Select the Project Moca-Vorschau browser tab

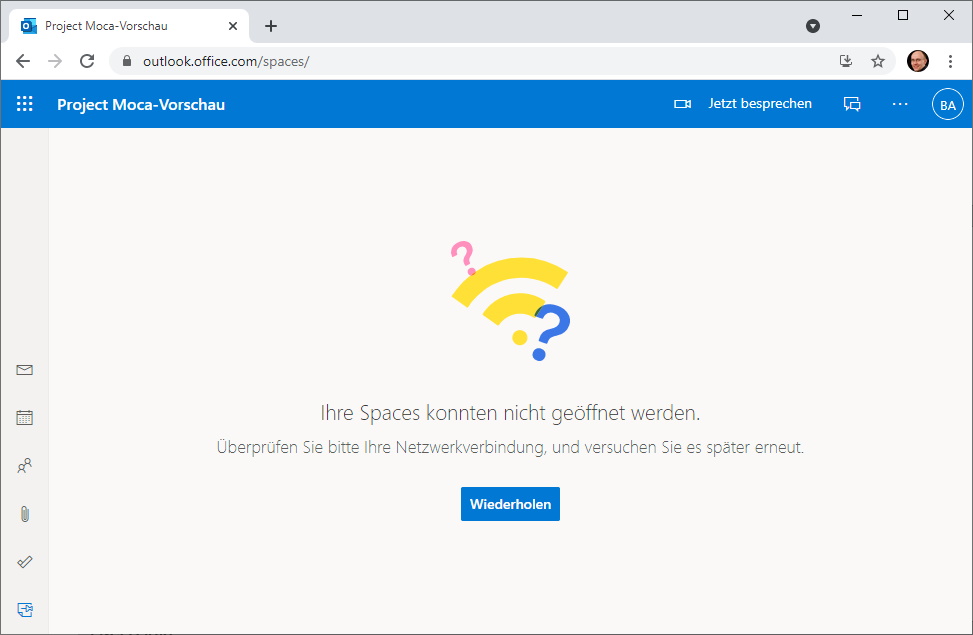(130, 26)
